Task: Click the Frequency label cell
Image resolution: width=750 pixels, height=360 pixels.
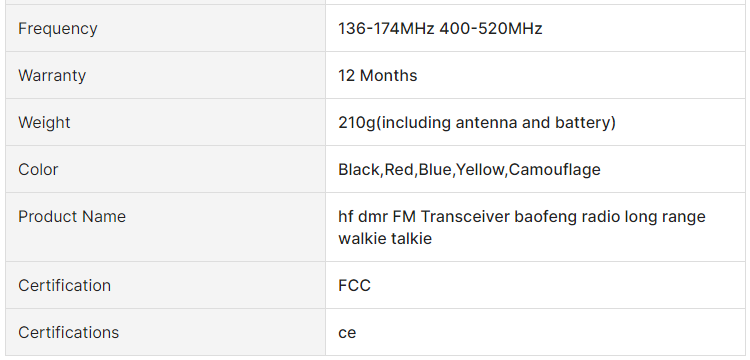Action: tap(165, 28)
